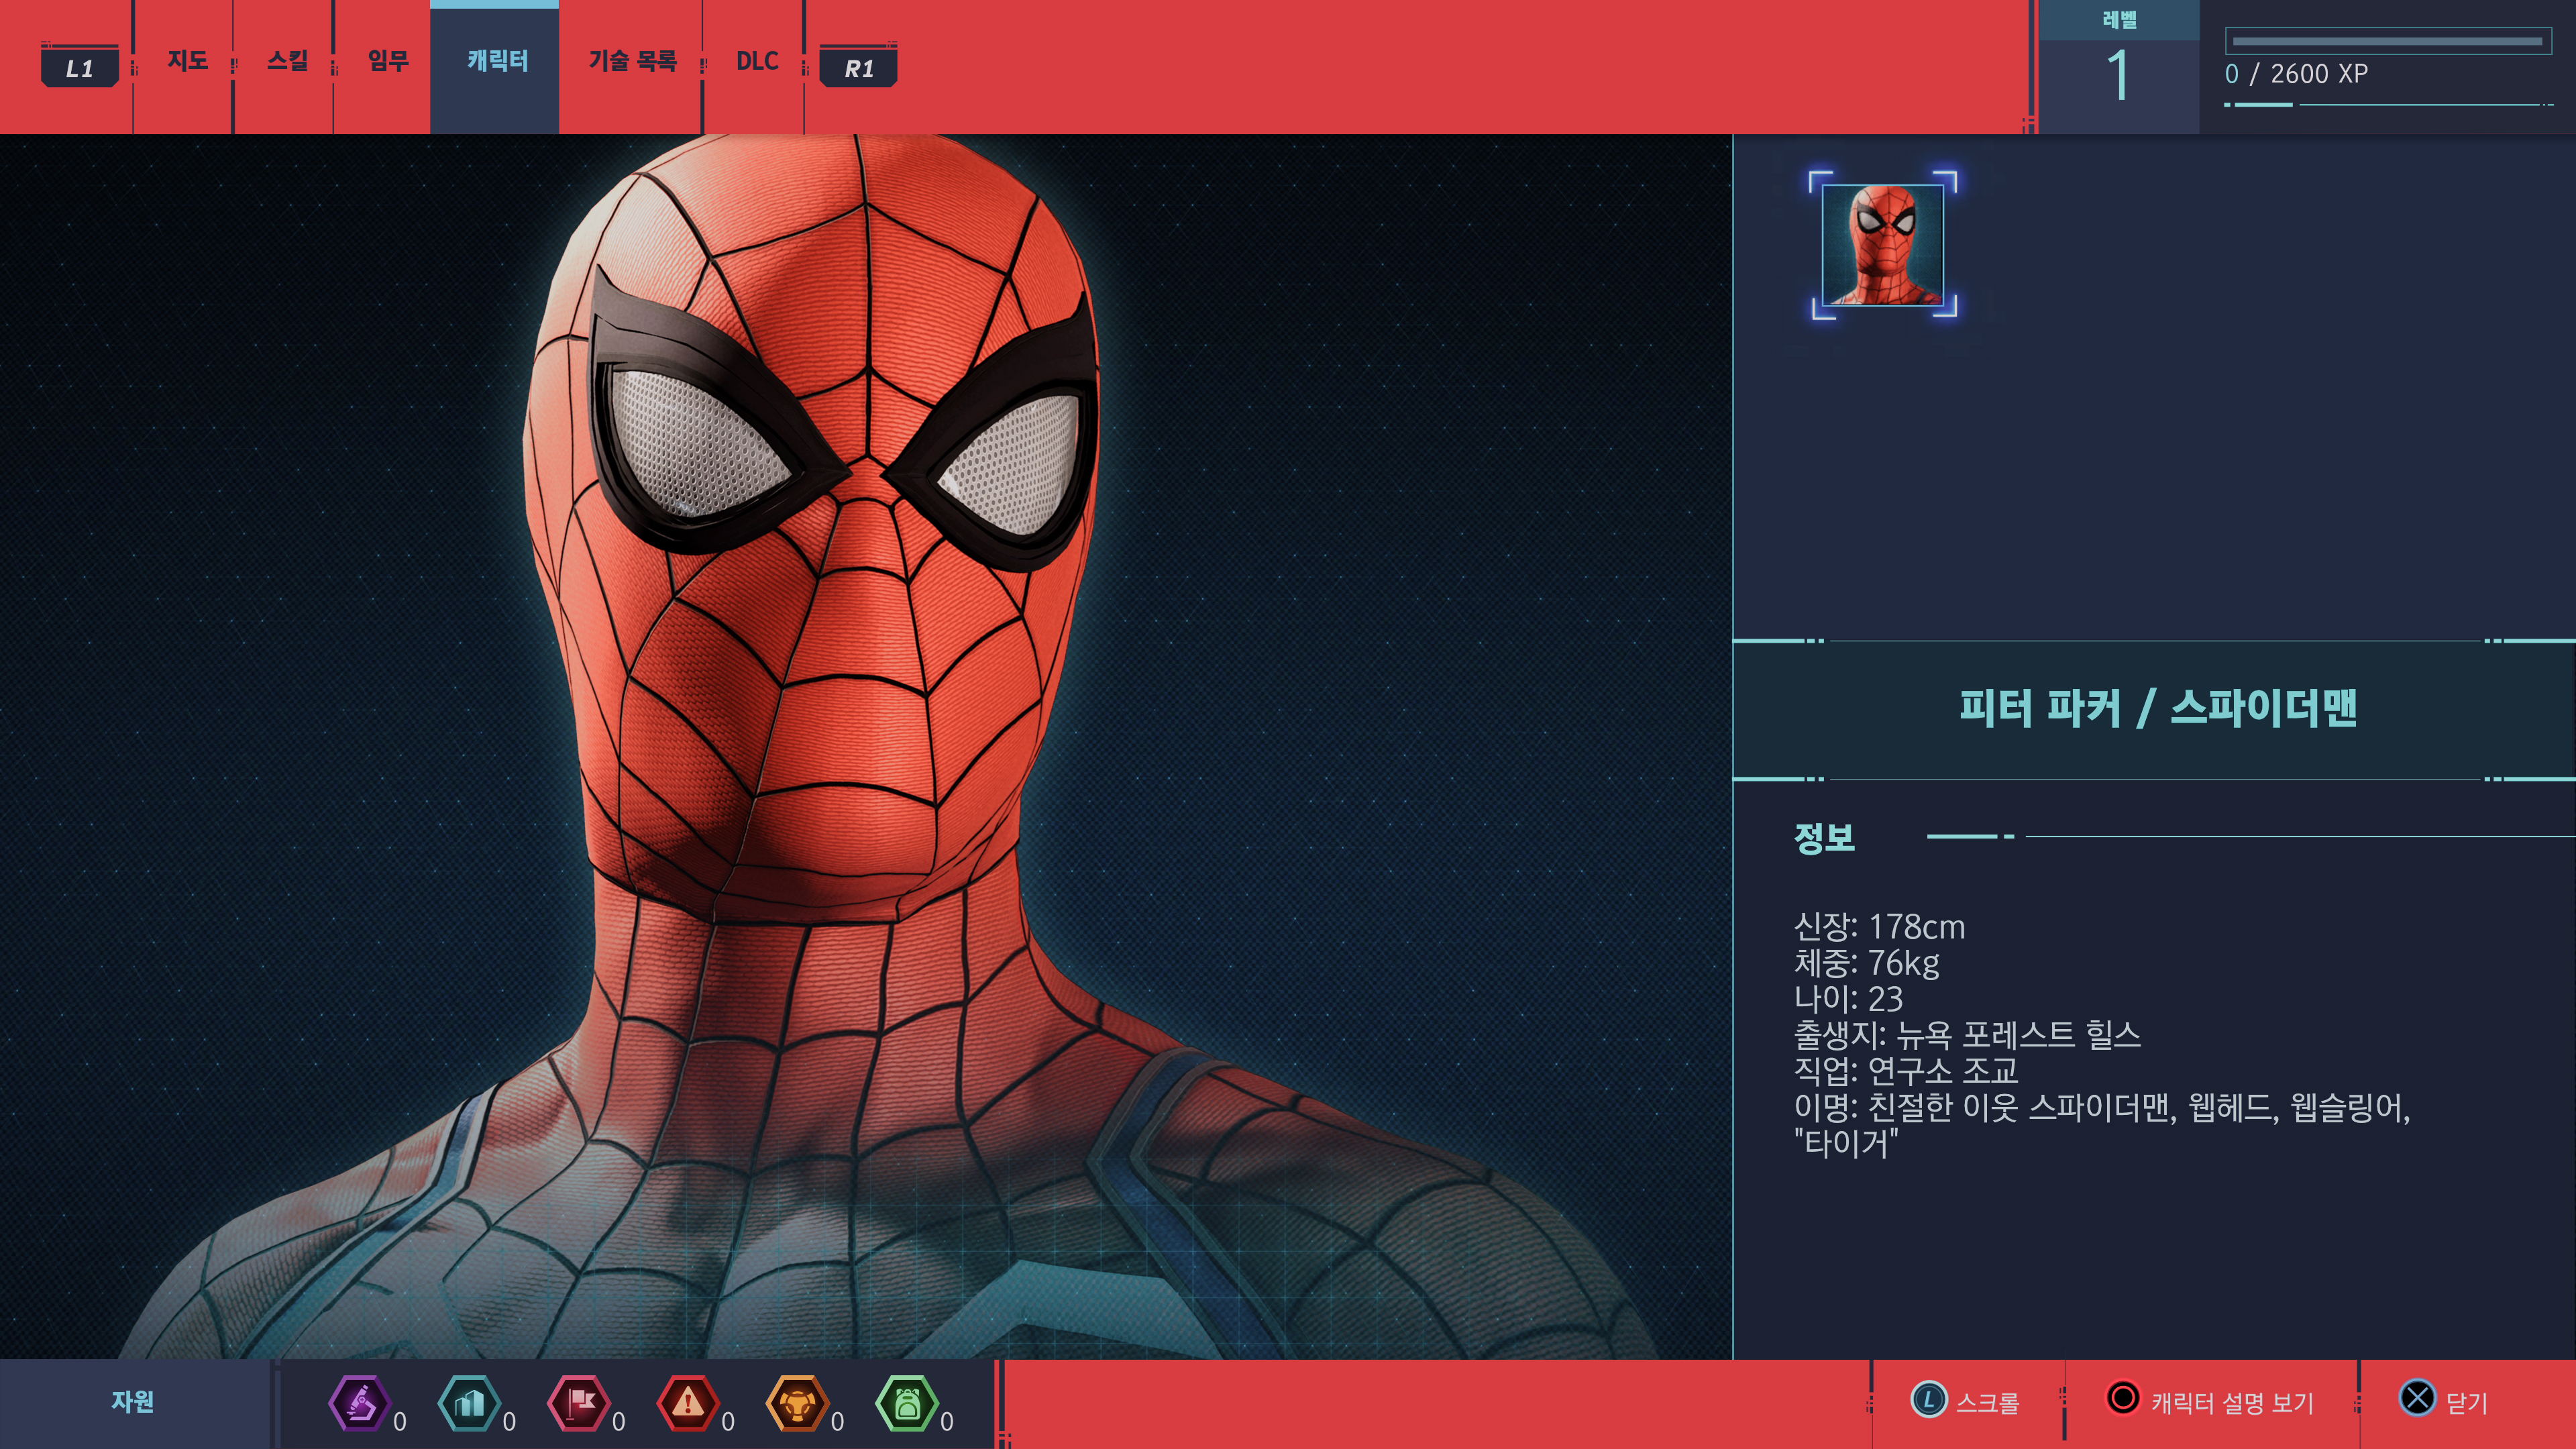The height and width of the screenshot is (1449, 2576).
Task: Click the 닫기 label
Action: pos(2466,1404)
